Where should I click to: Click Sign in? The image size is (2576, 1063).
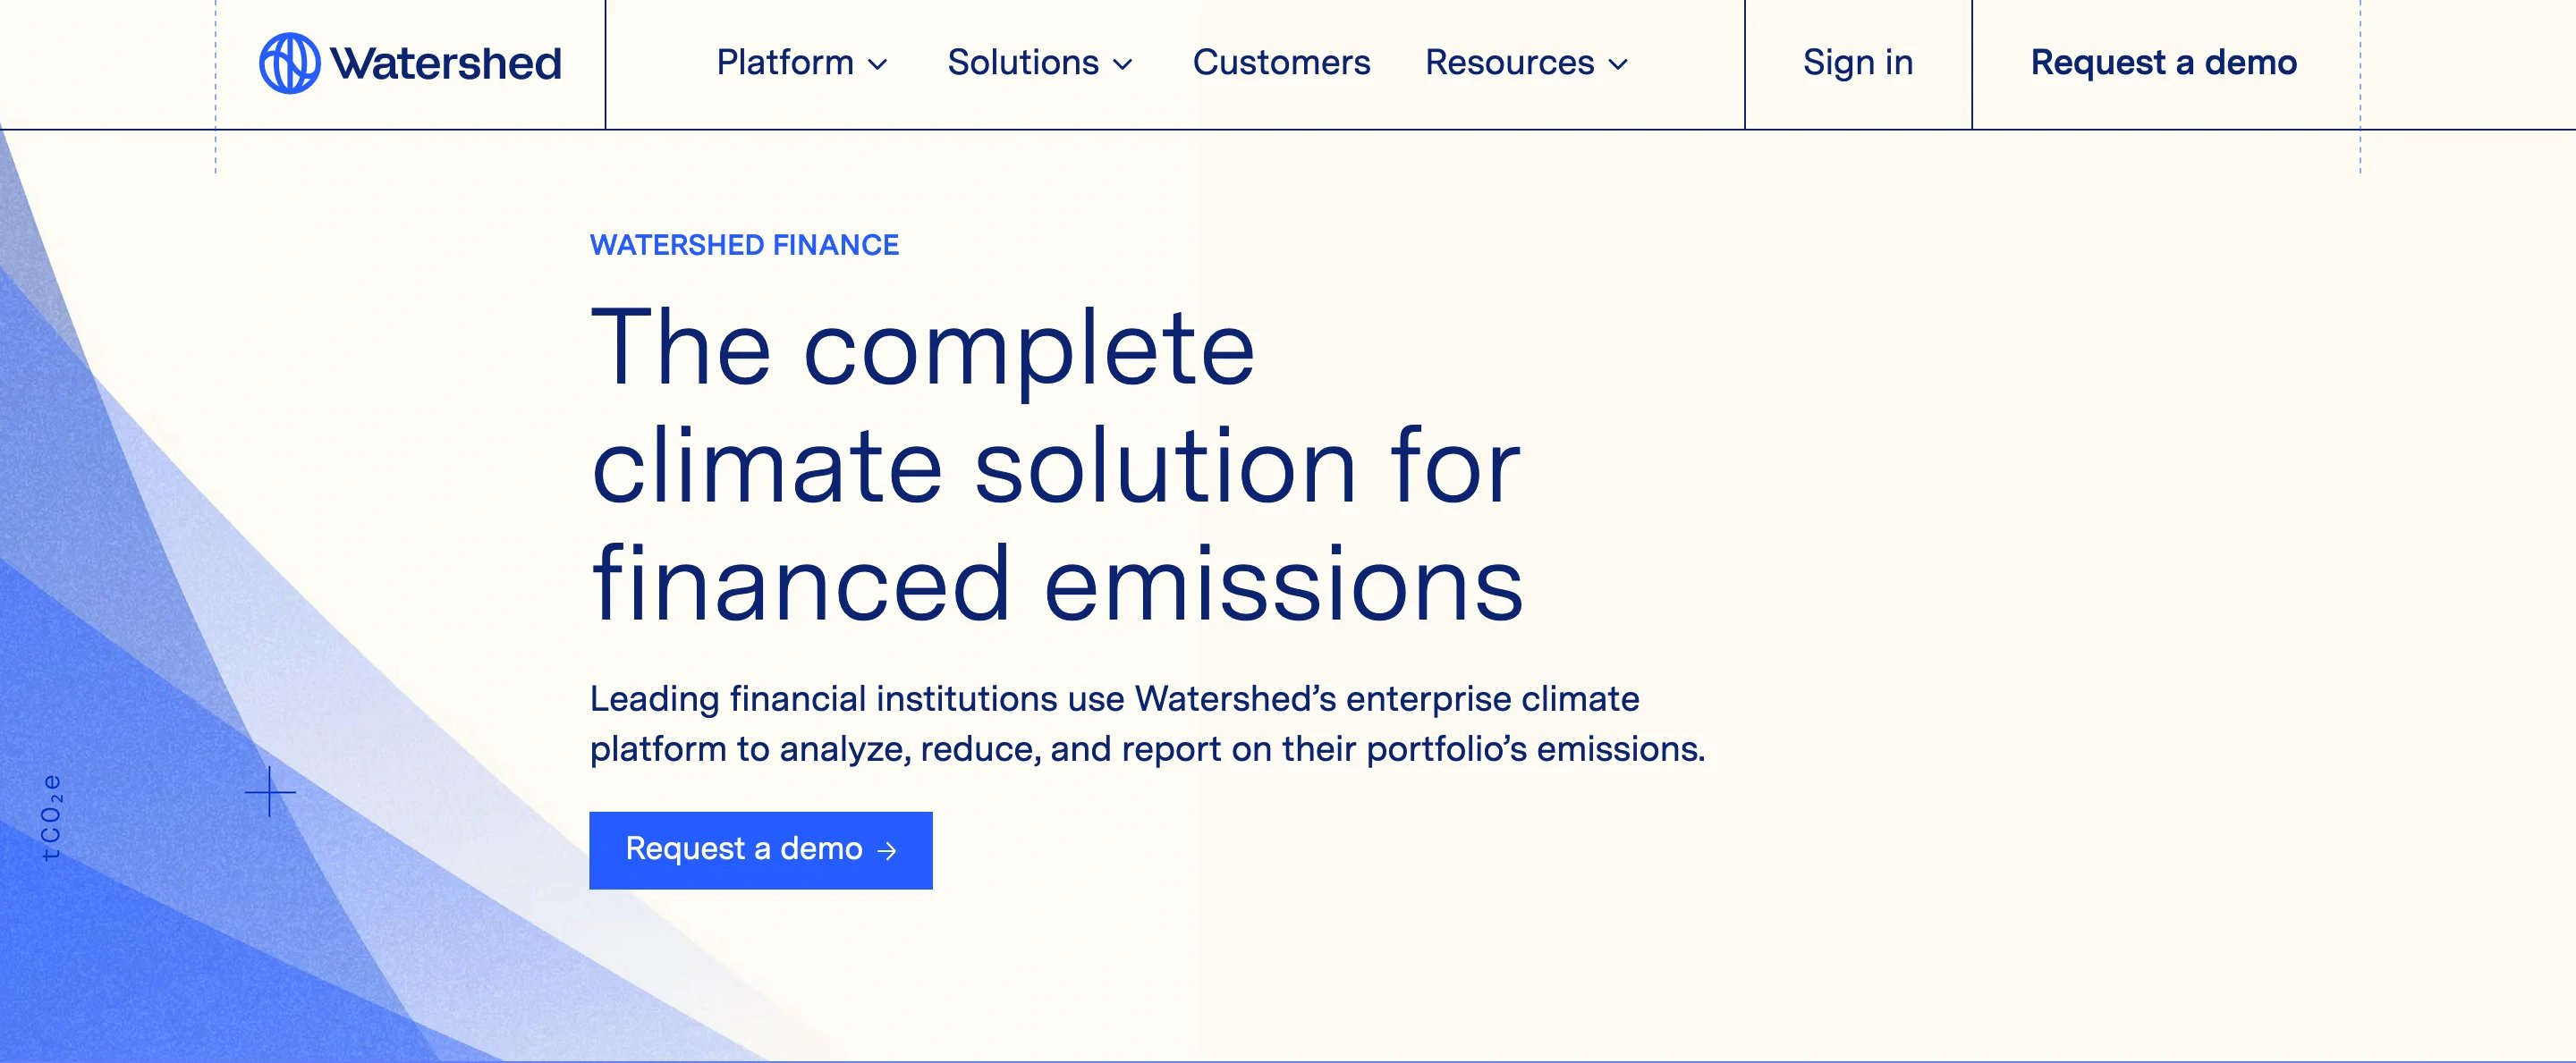1857,62
